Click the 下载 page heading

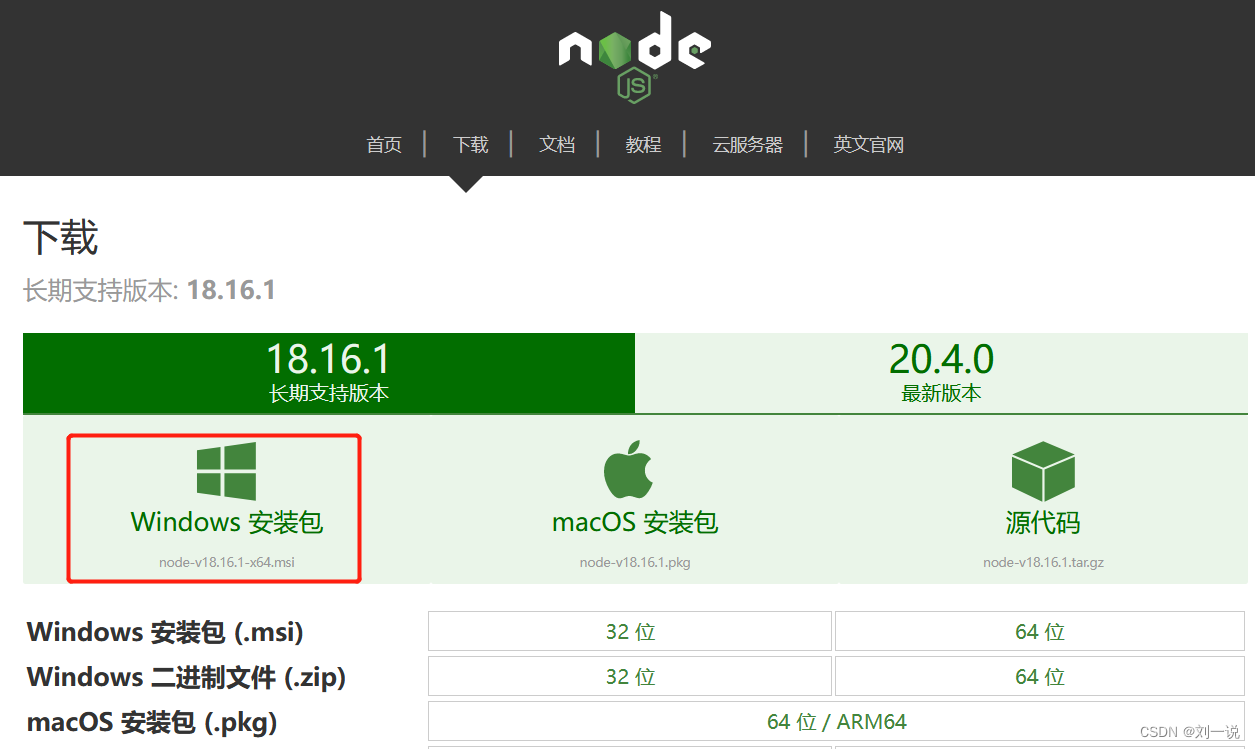coord(61,239)
